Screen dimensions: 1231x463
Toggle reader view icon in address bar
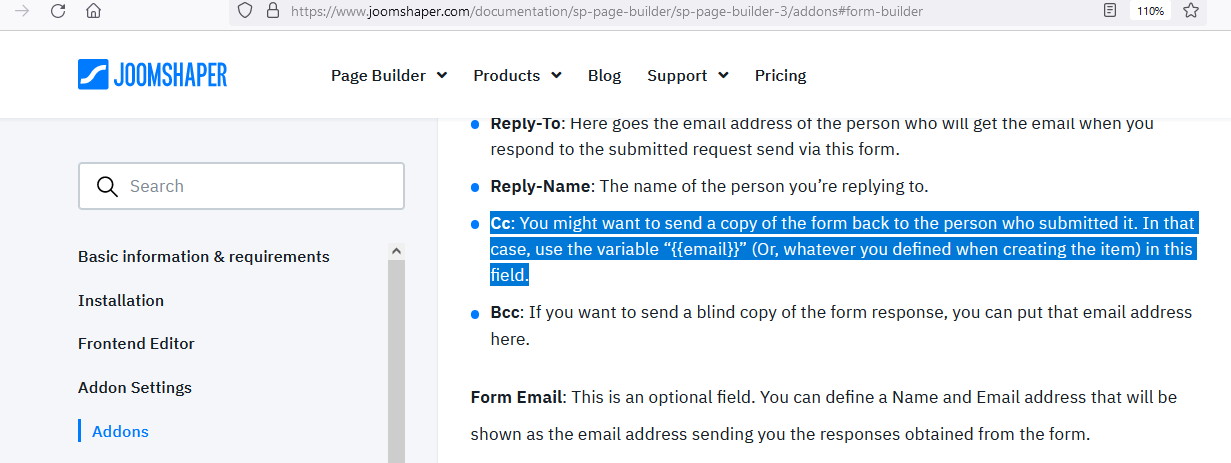click(1109, 11)
